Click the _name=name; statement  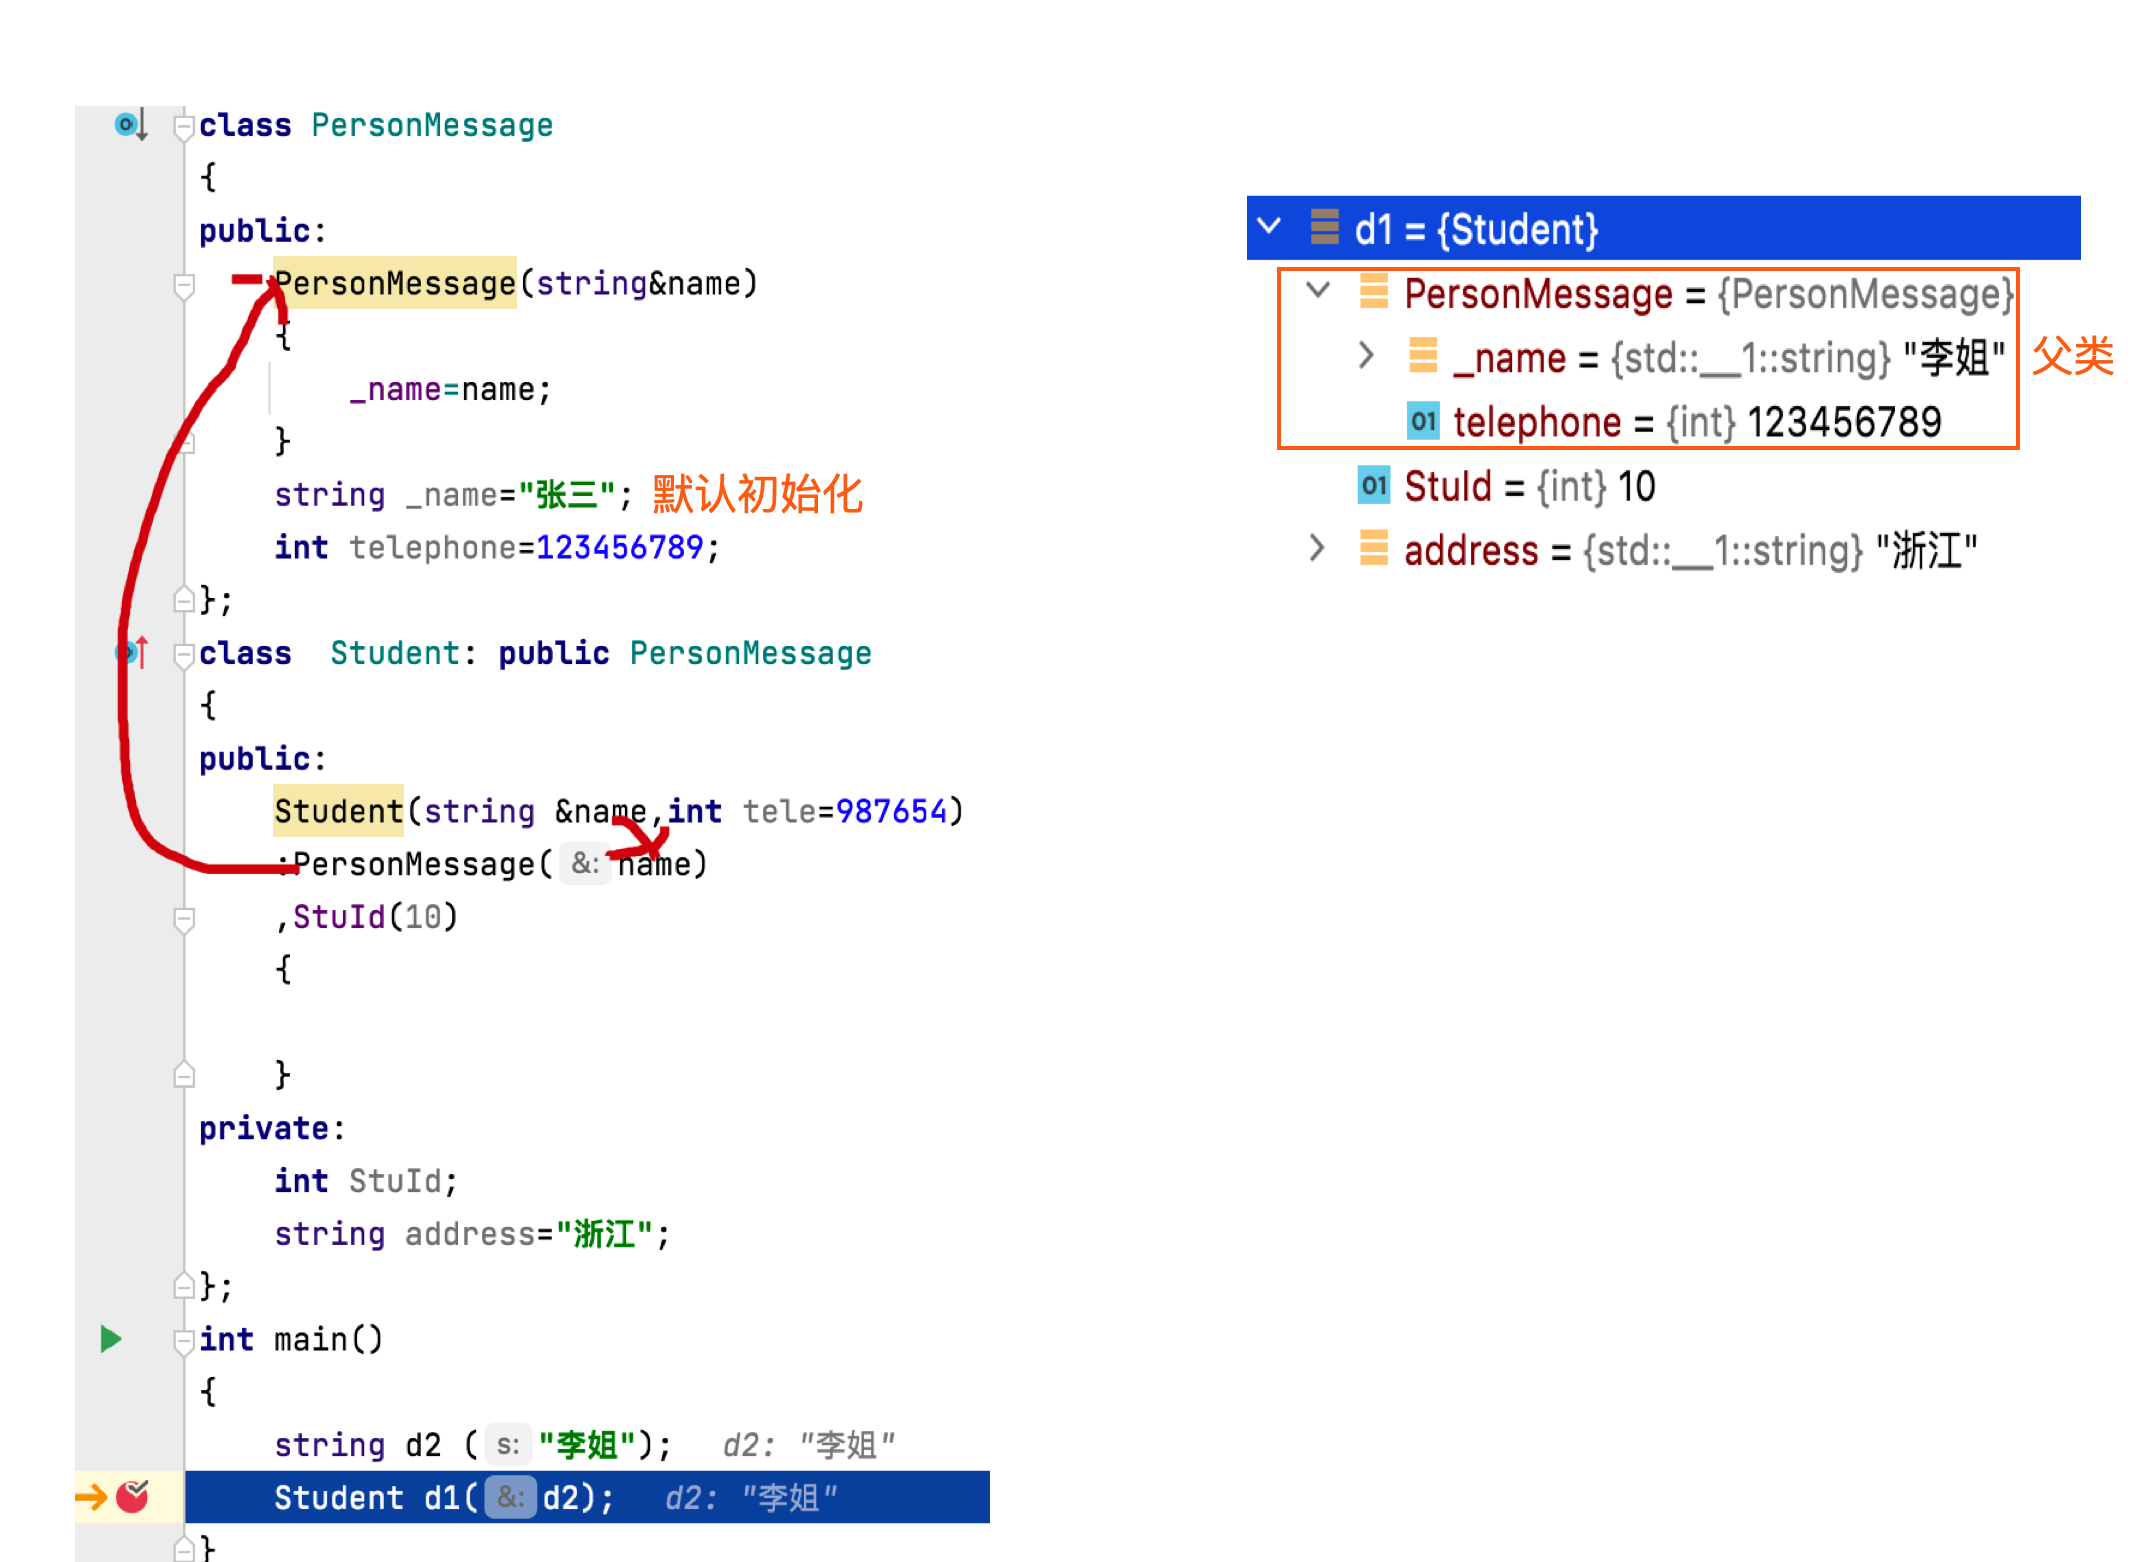click(450, 389)
